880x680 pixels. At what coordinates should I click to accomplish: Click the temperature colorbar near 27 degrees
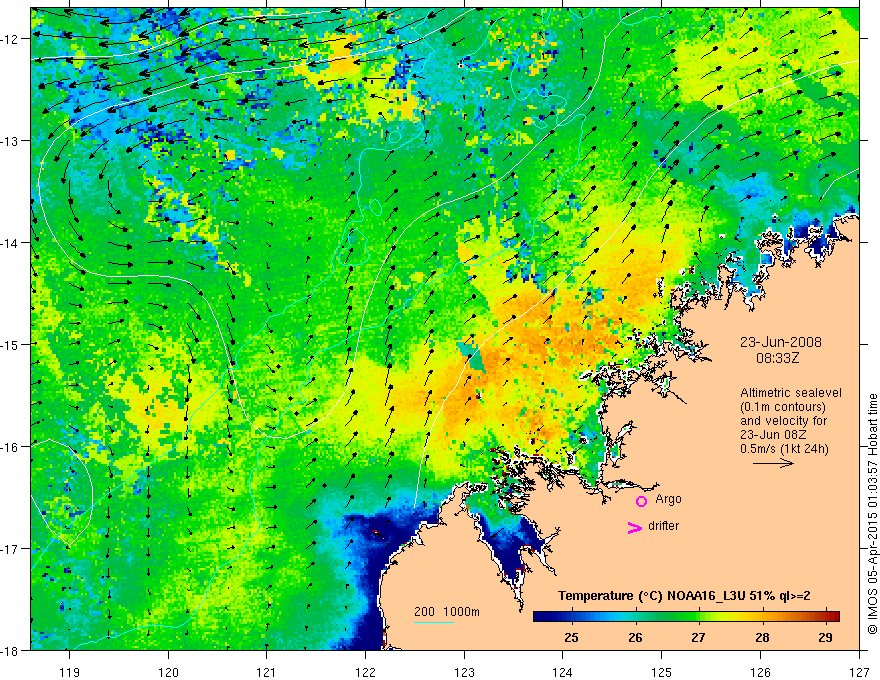698,617
